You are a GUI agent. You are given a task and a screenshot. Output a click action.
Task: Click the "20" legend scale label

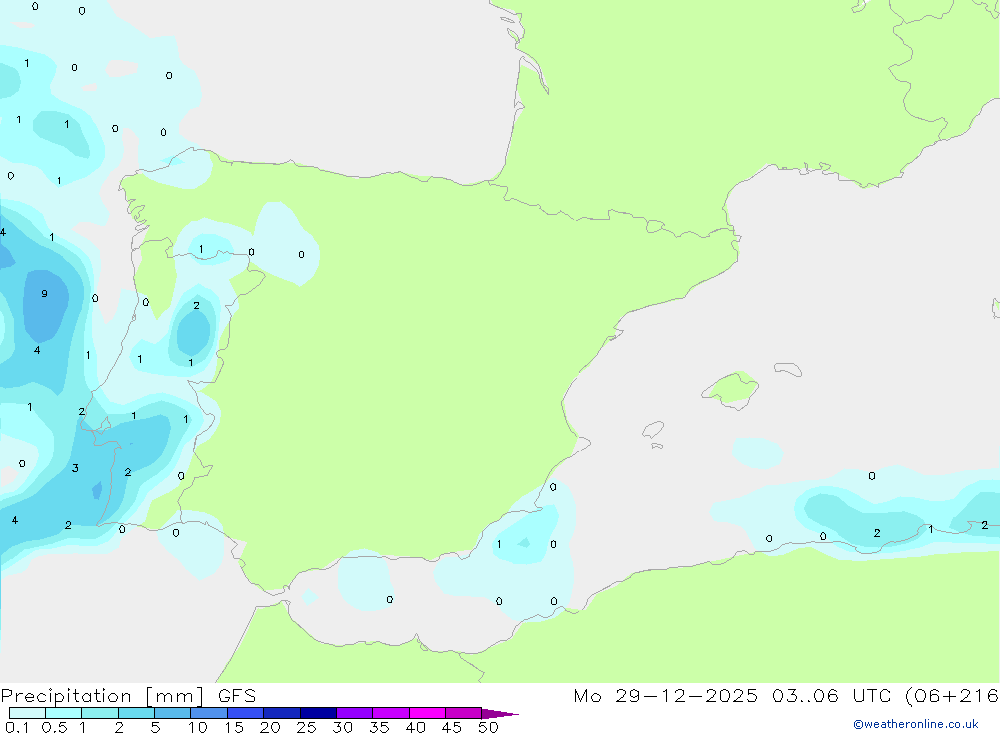[270, 727]
